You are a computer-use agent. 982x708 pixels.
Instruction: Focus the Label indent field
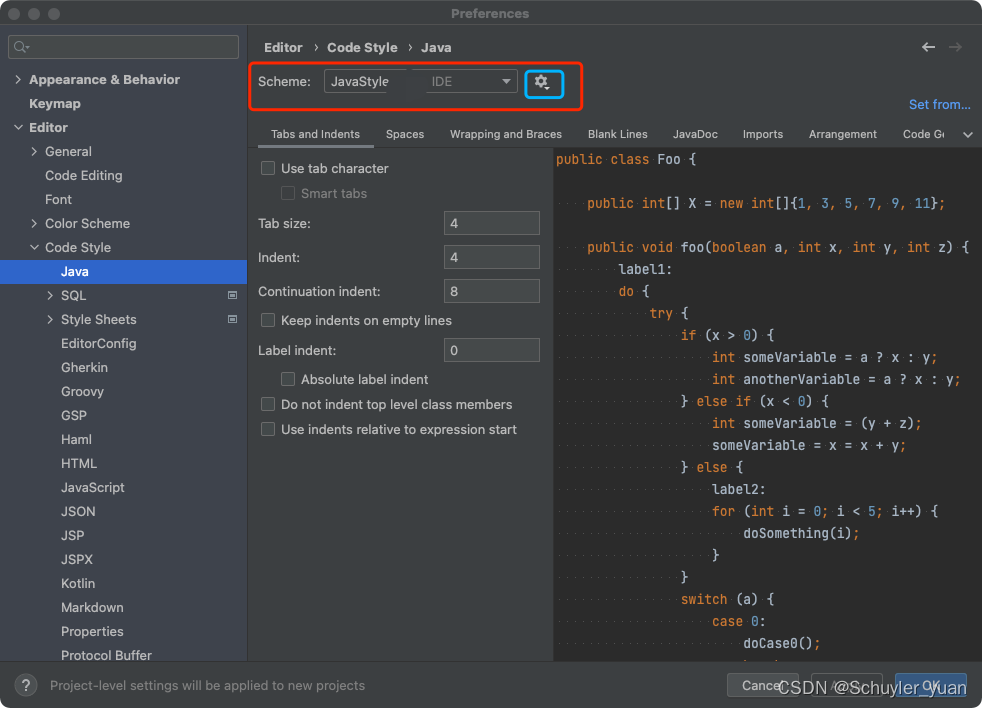(x=492, y=350)
